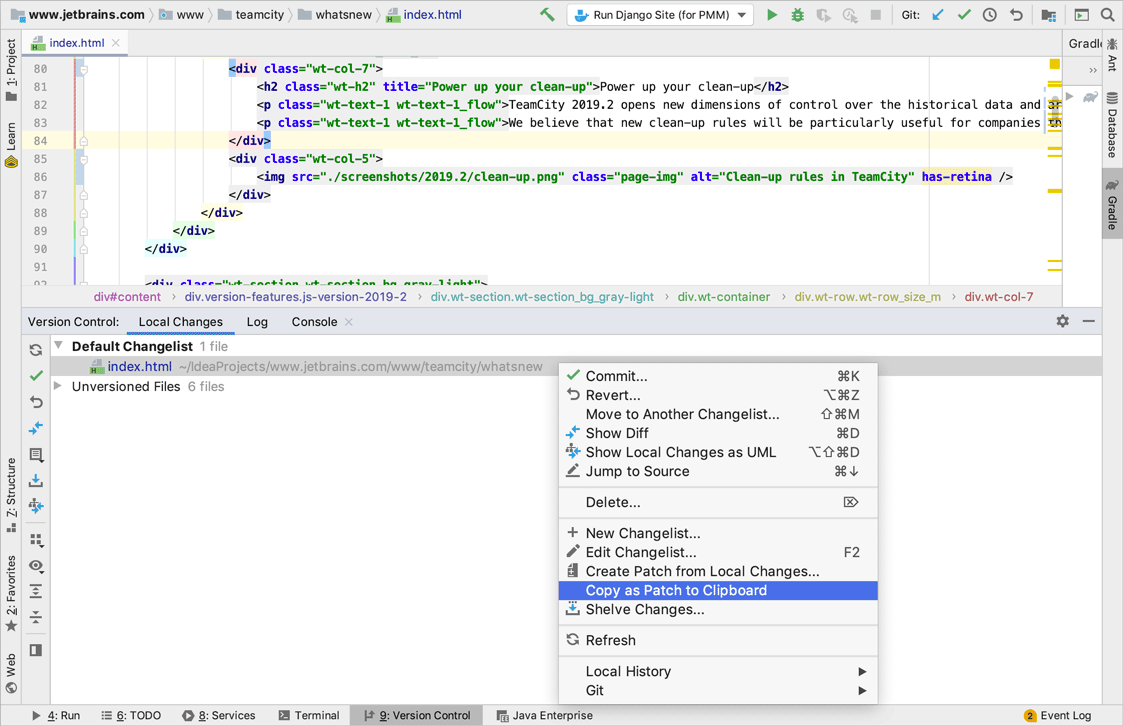This screenshot has width=1123, height=726.
Task: Open the Terminal tool window button
Action: click(x=308, y=715)
